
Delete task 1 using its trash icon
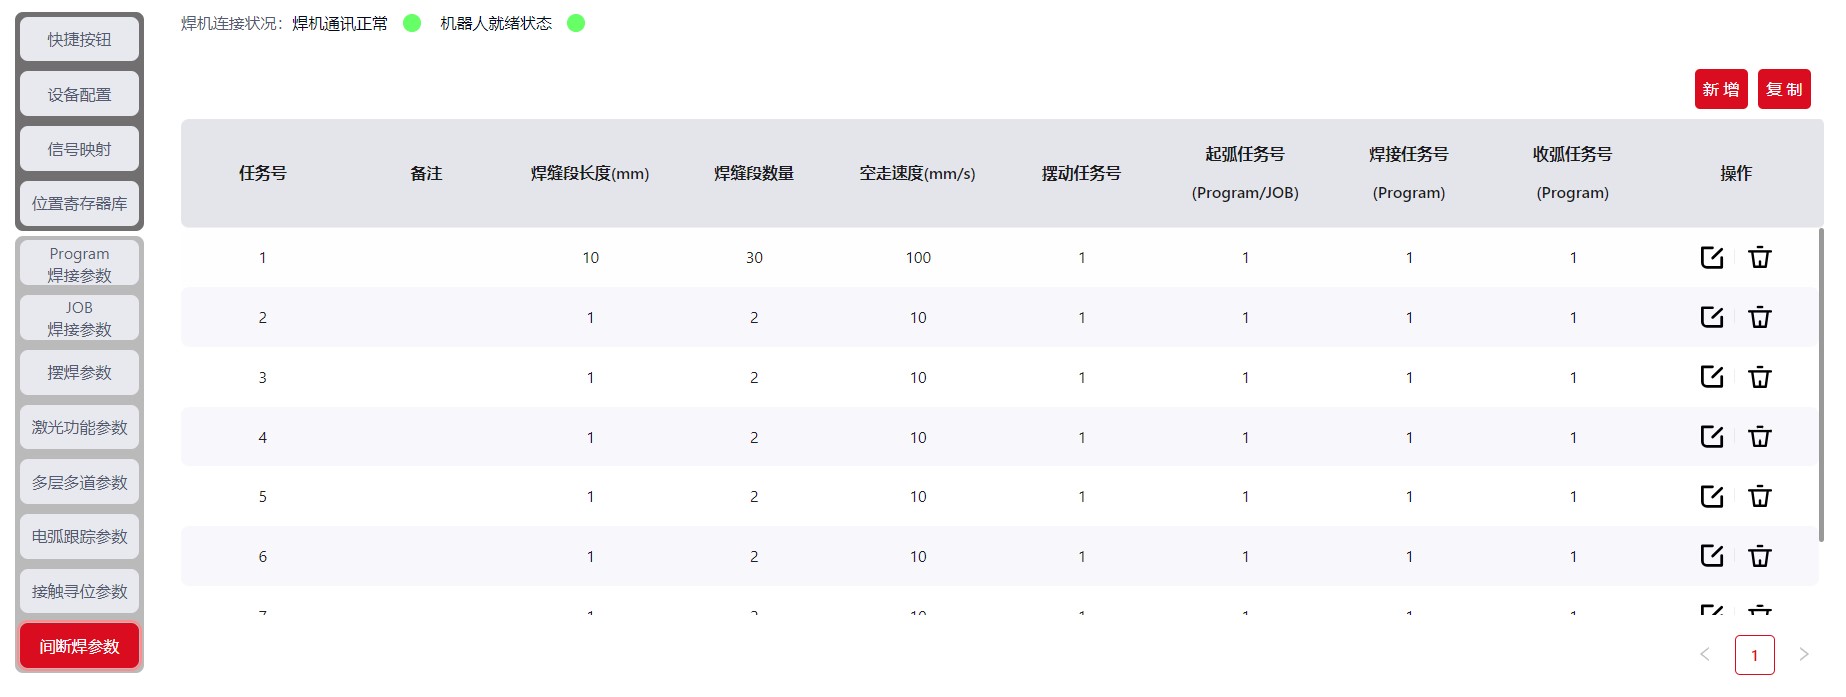click(1759, 257)
